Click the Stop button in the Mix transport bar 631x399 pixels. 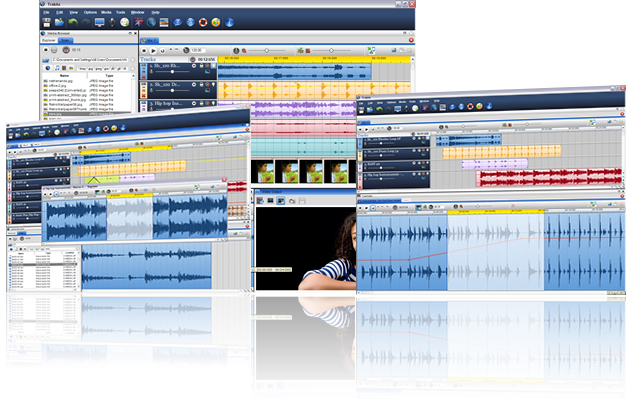pyautogui.click(x=144, y=51)
